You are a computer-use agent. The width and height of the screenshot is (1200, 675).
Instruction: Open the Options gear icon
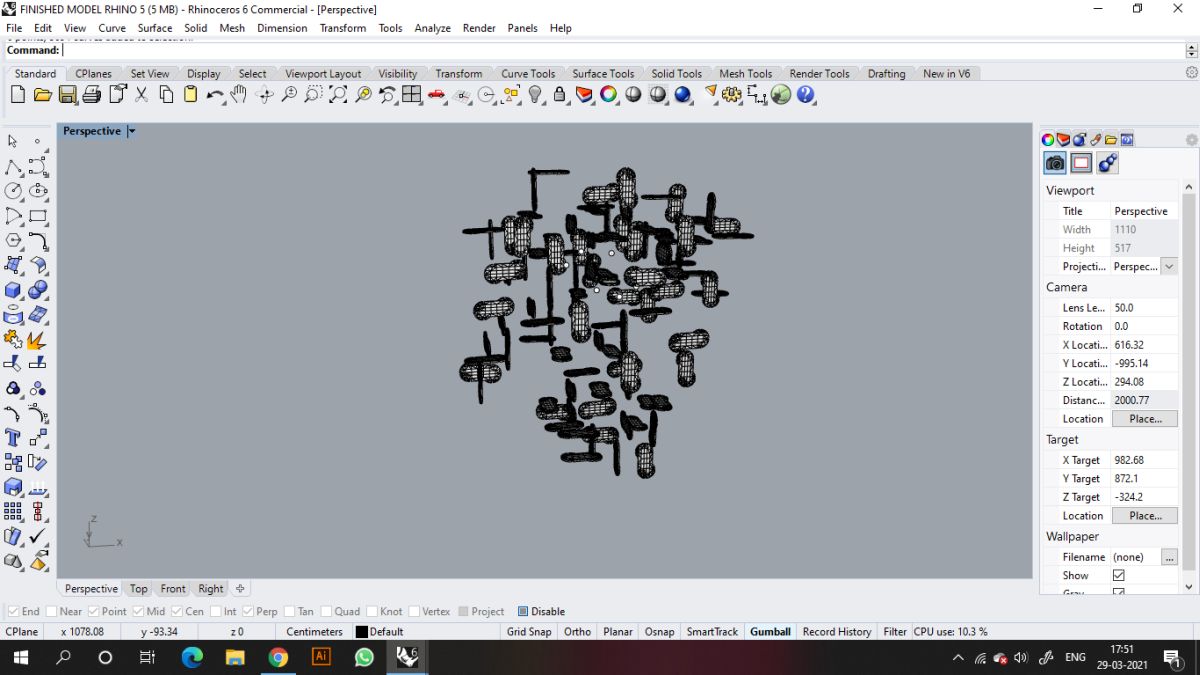(732, 95)
